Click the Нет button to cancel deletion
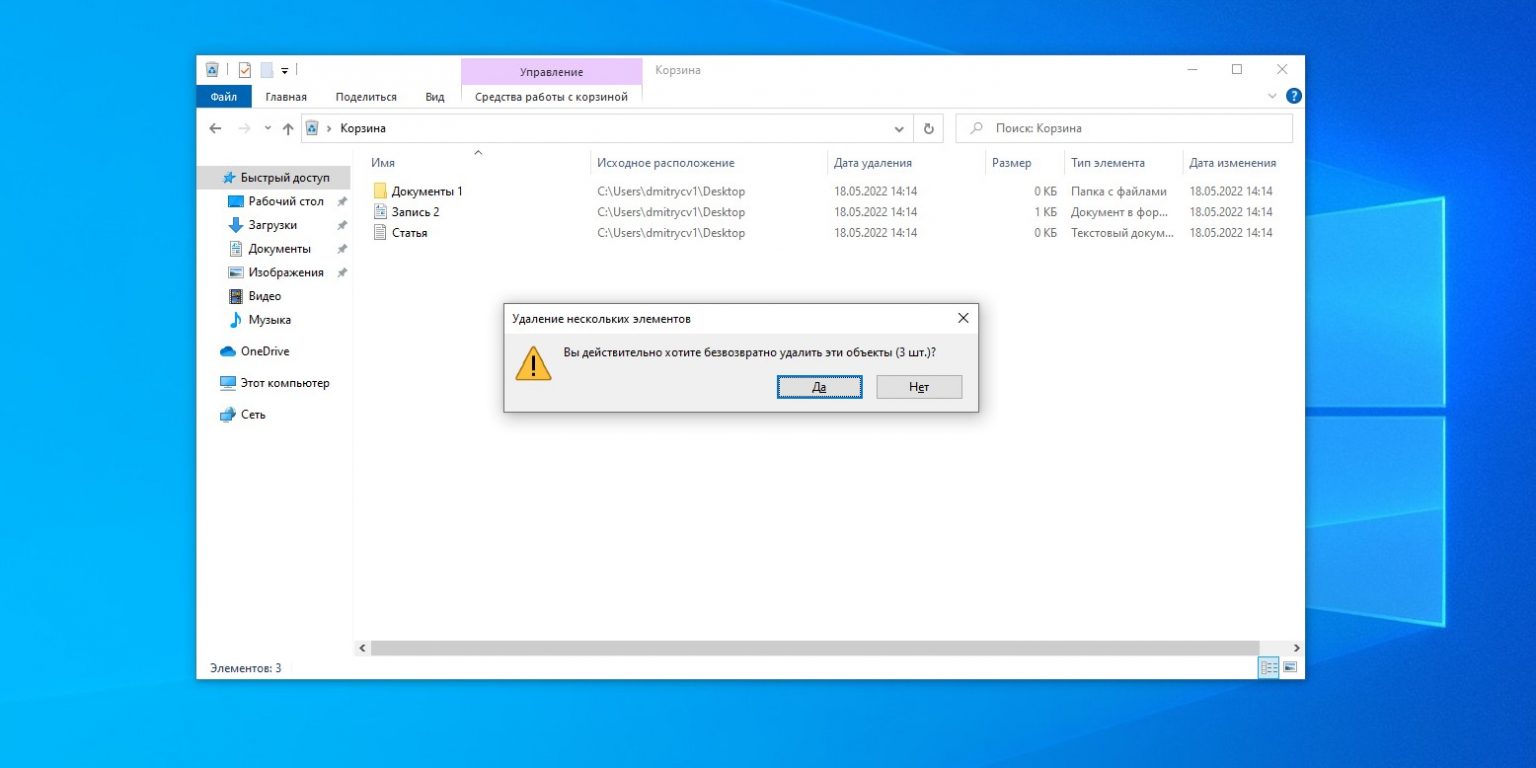1536x768 pixels. point(919,387)
